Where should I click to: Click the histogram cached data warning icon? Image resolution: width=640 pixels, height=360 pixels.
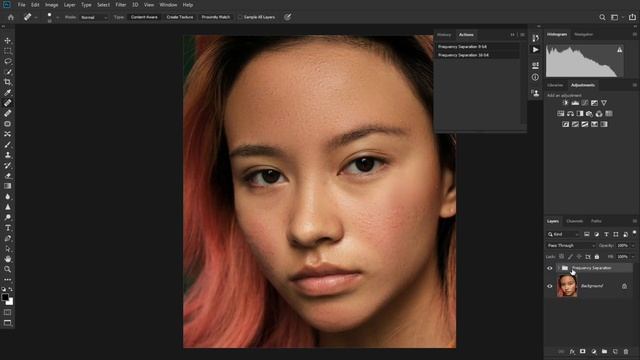620,50
